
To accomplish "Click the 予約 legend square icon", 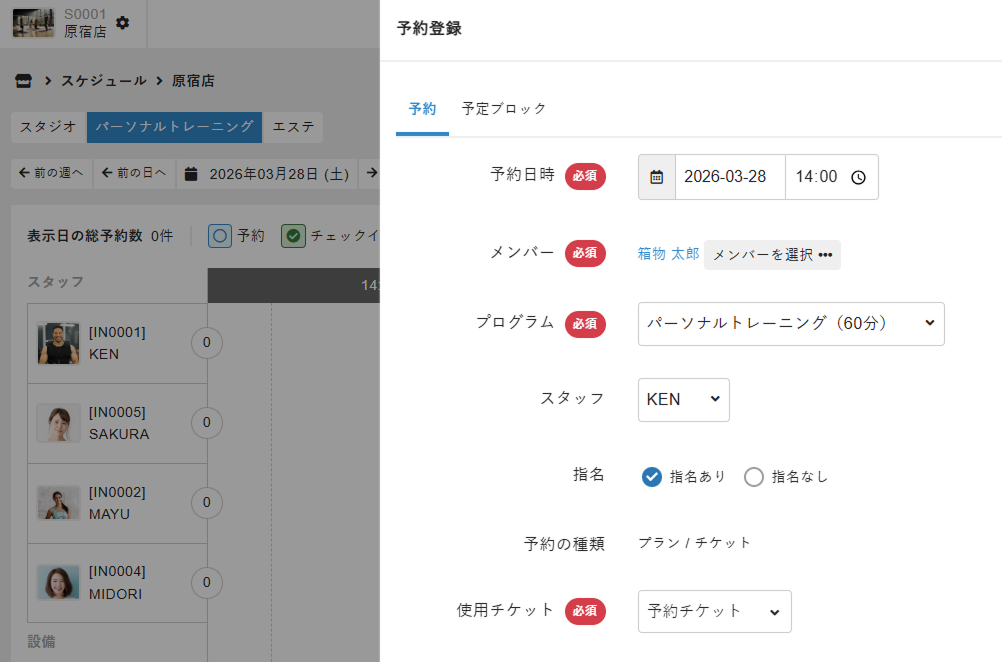I will (220, 236).
